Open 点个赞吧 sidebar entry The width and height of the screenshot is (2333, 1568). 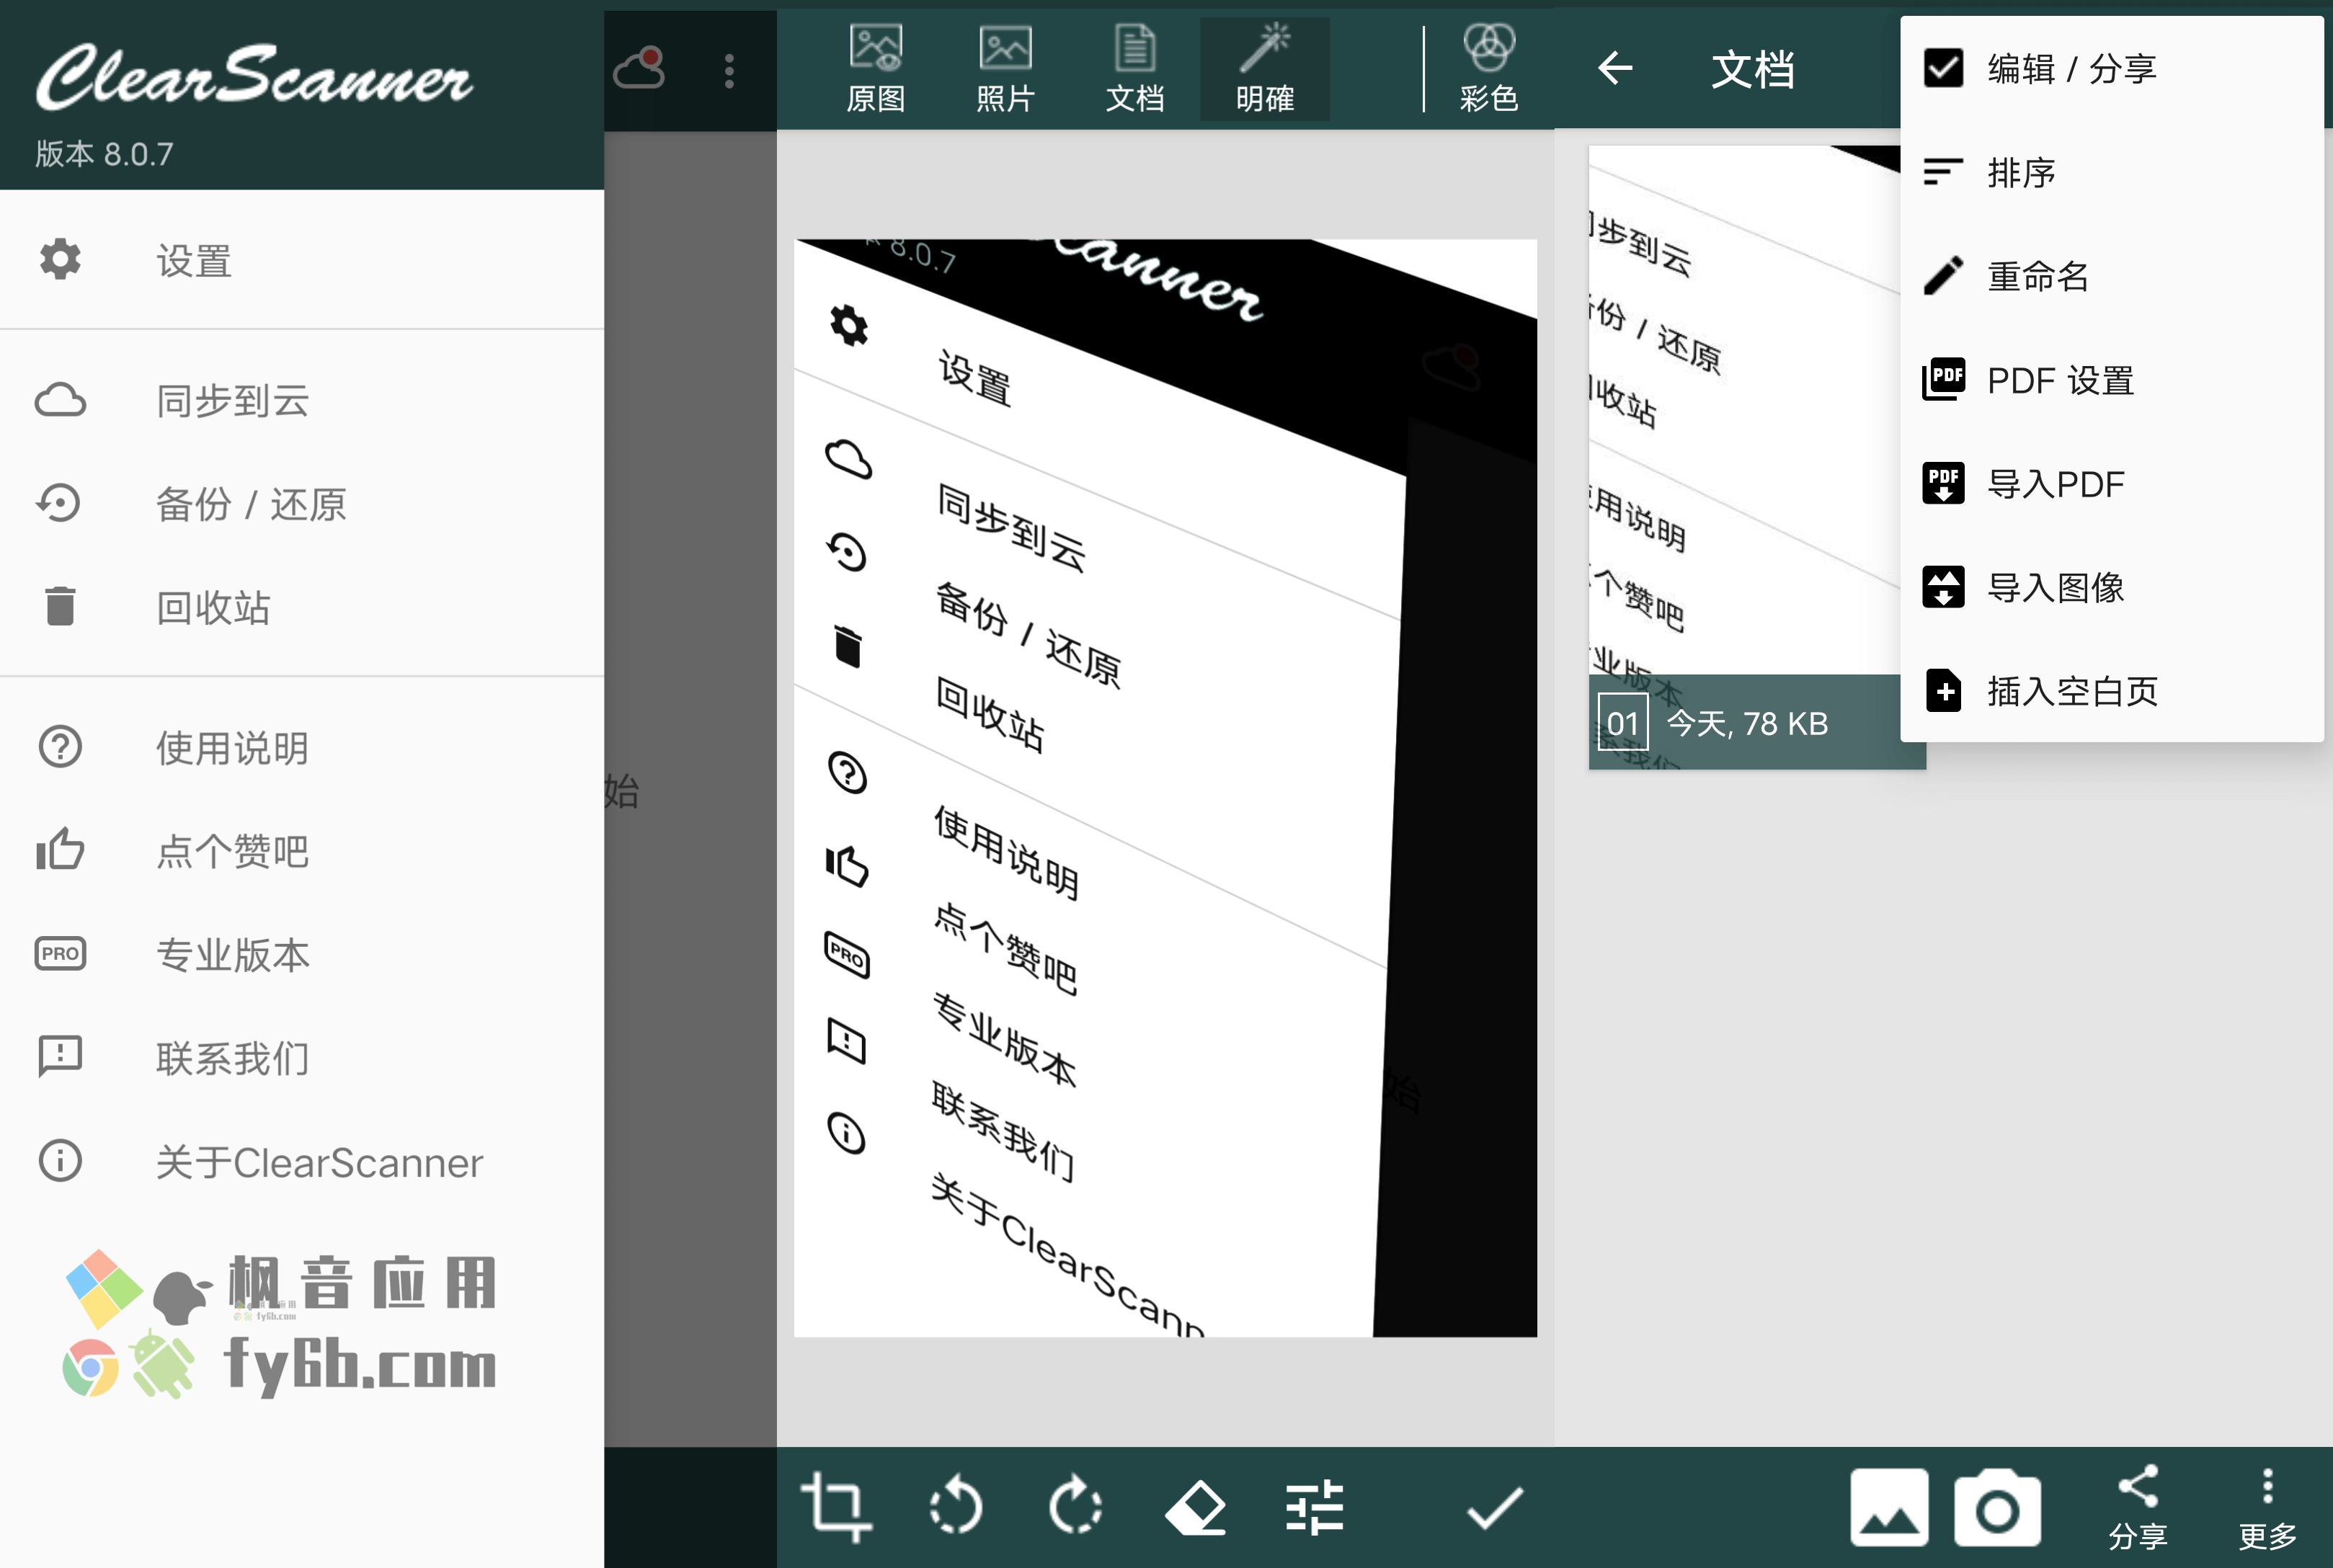302,850
